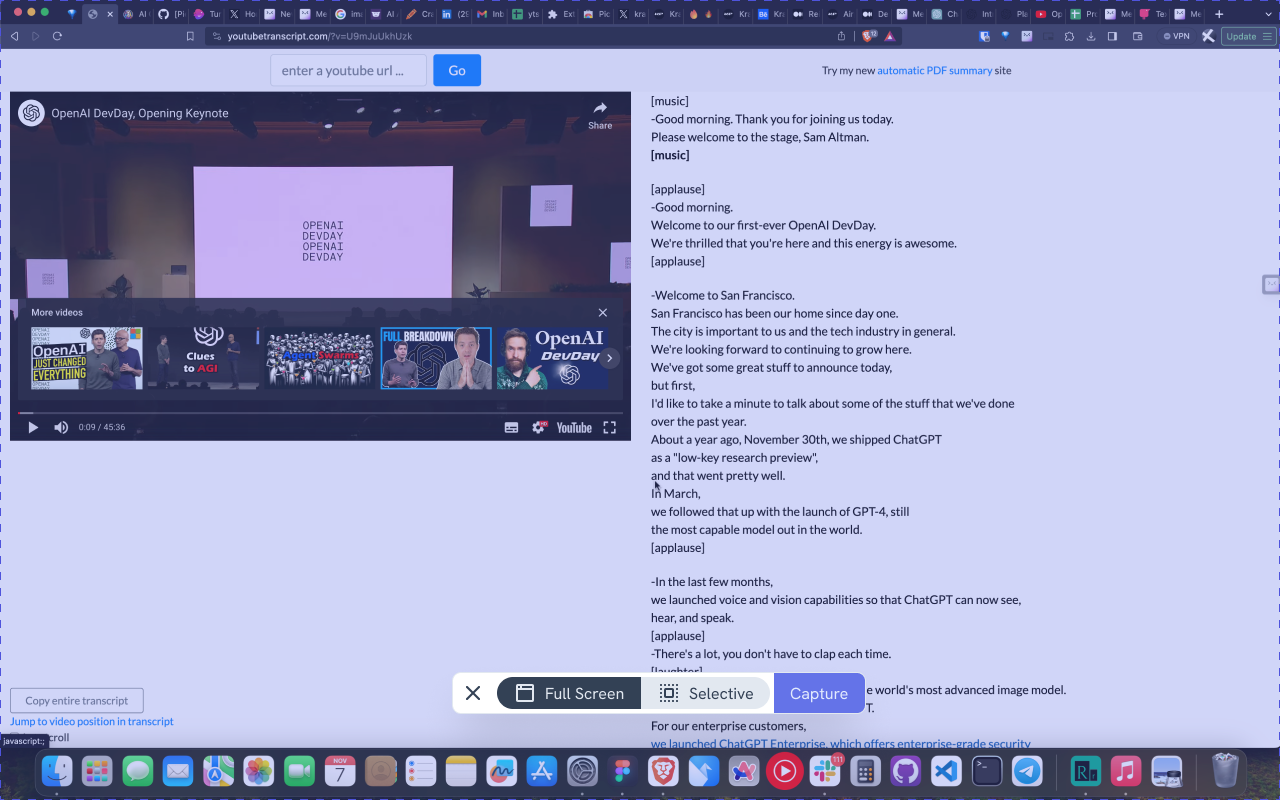Image resolution: width=1280 pixels, height=800 pixels.
Task: Click transcript line 'In March,'
Action: (x=676, y=494)
